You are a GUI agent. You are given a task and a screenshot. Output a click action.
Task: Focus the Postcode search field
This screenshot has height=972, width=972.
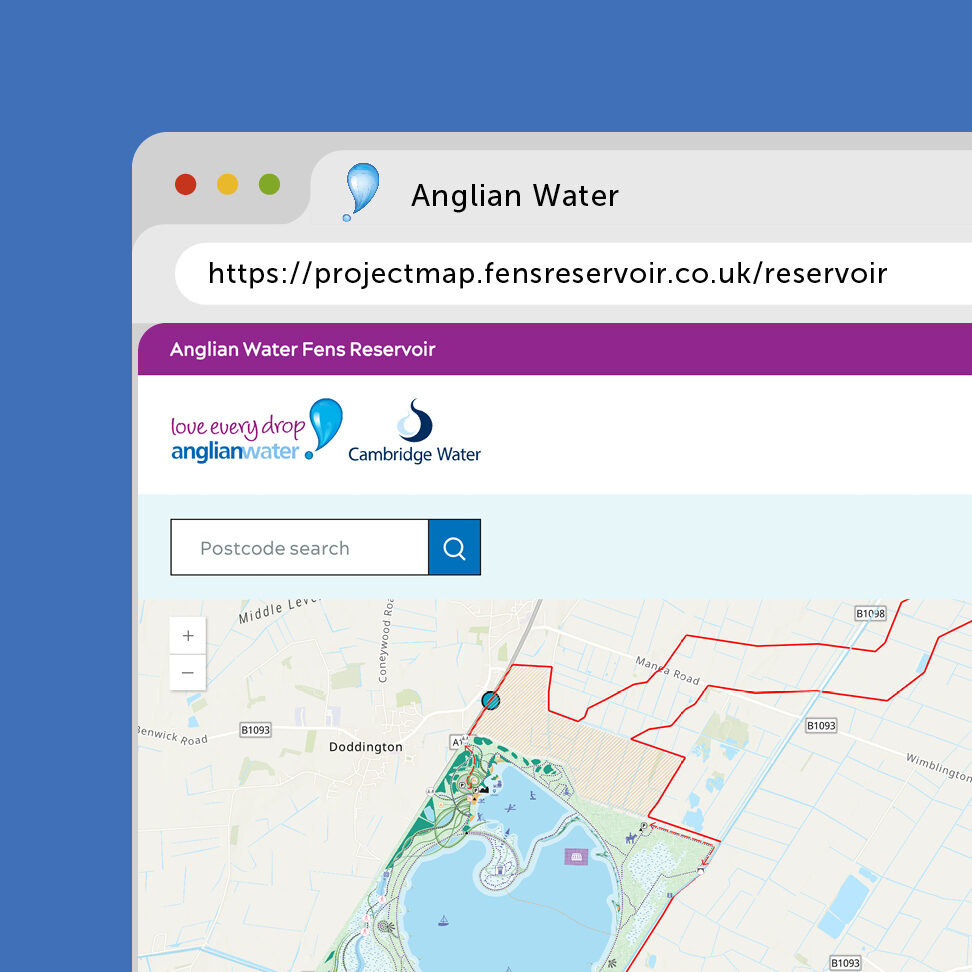(299, 548)
